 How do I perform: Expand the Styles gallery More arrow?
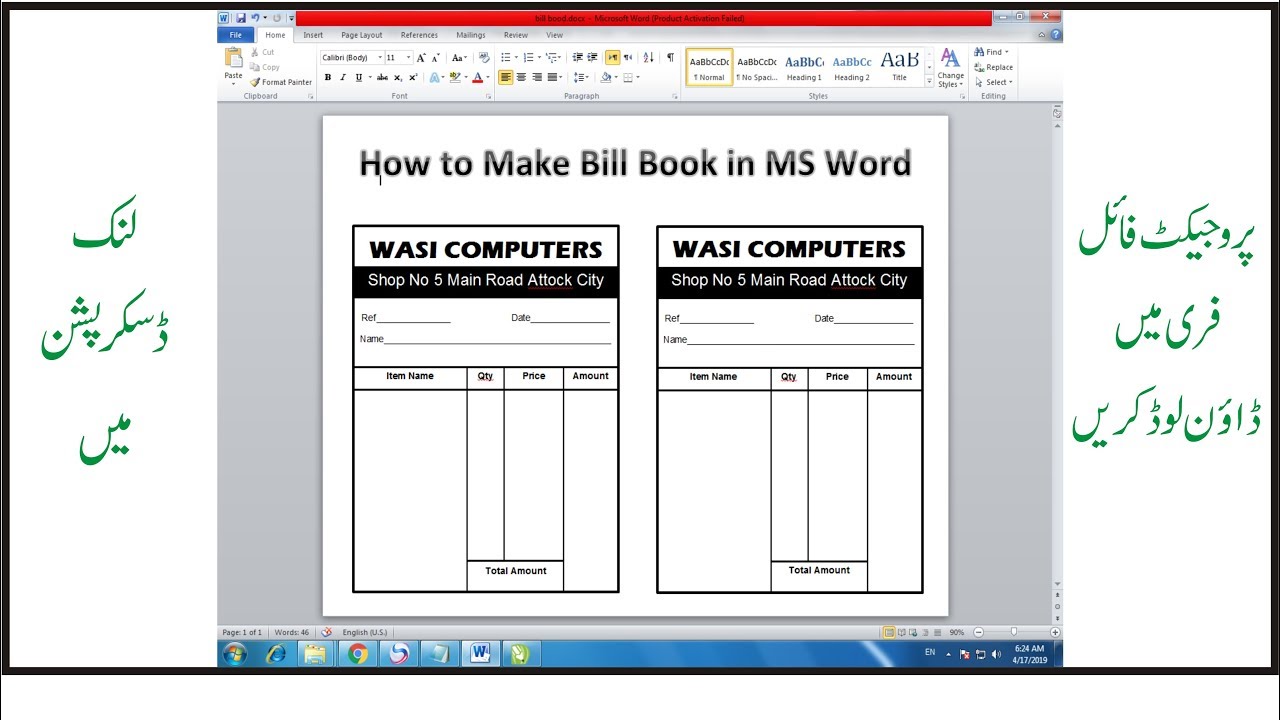point(930,82)
